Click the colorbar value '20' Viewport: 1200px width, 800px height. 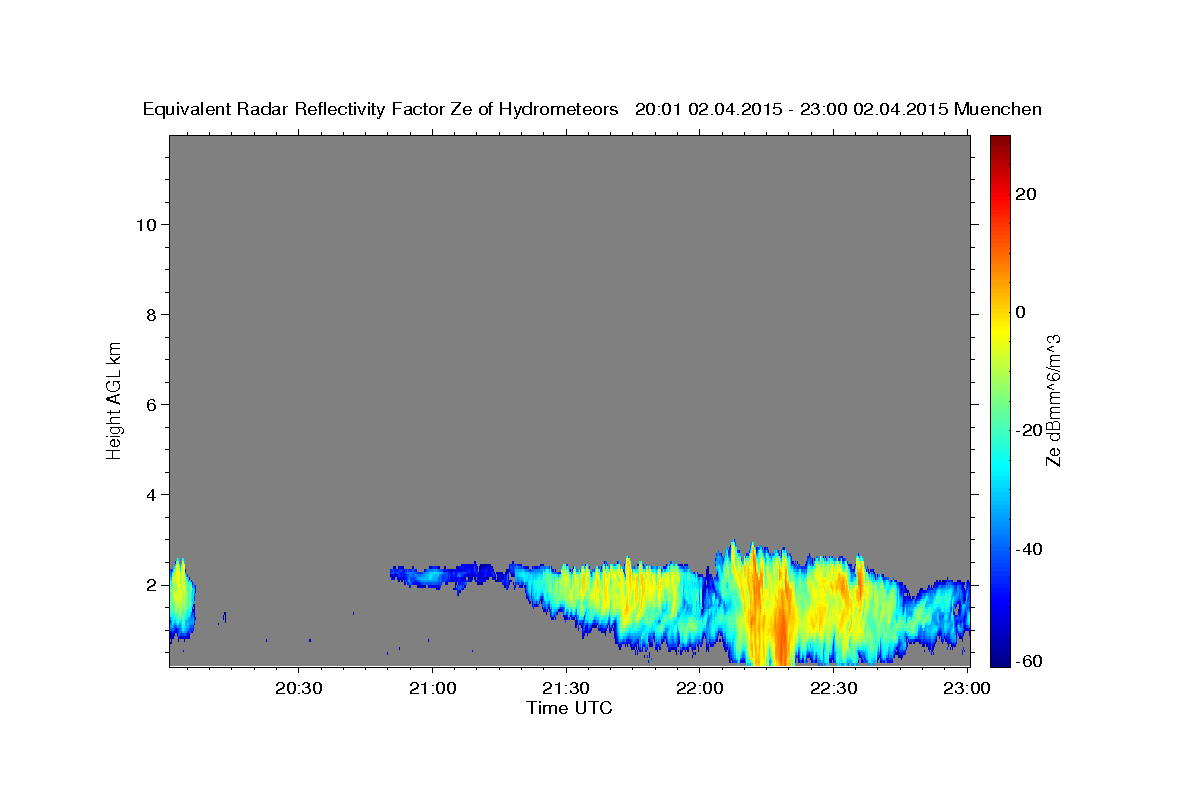tap(1026, 194)
